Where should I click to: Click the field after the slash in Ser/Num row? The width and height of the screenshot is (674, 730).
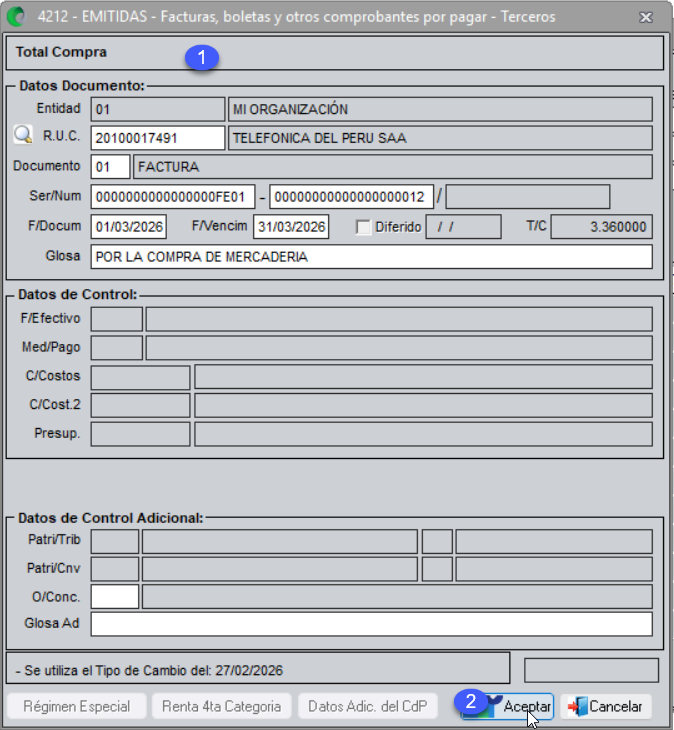[x=528, y=197]
